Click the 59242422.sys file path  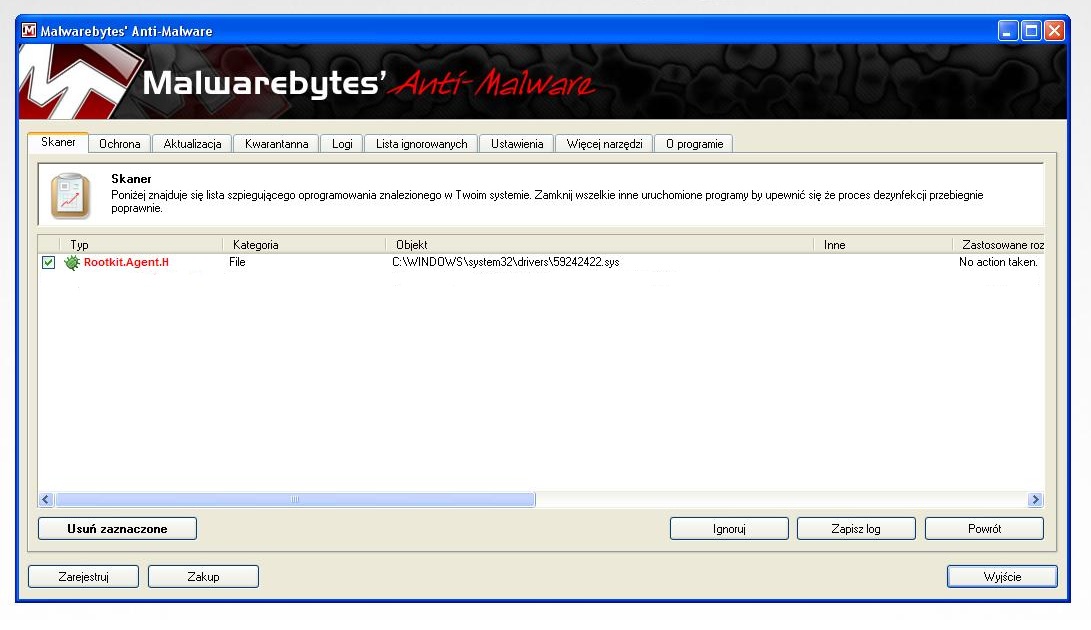coord(505,262)
